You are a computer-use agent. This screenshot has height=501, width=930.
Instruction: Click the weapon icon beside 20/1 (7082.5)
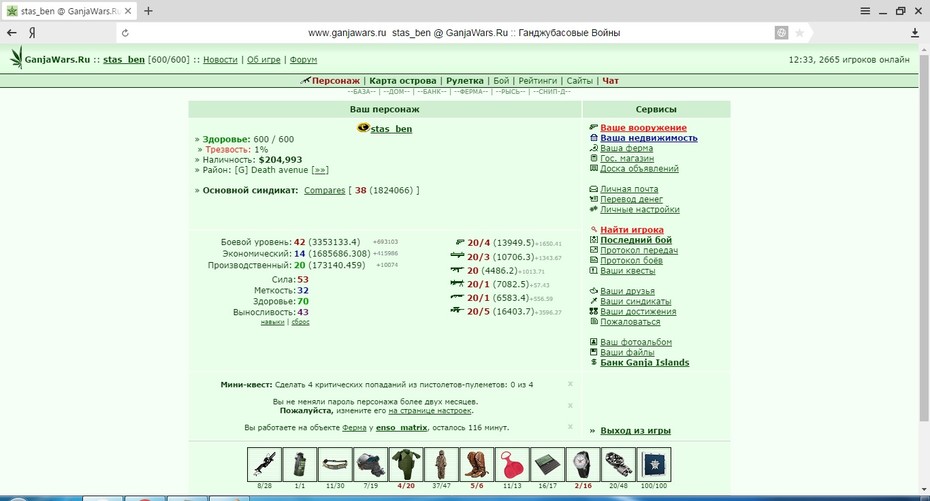click(457, 283)
